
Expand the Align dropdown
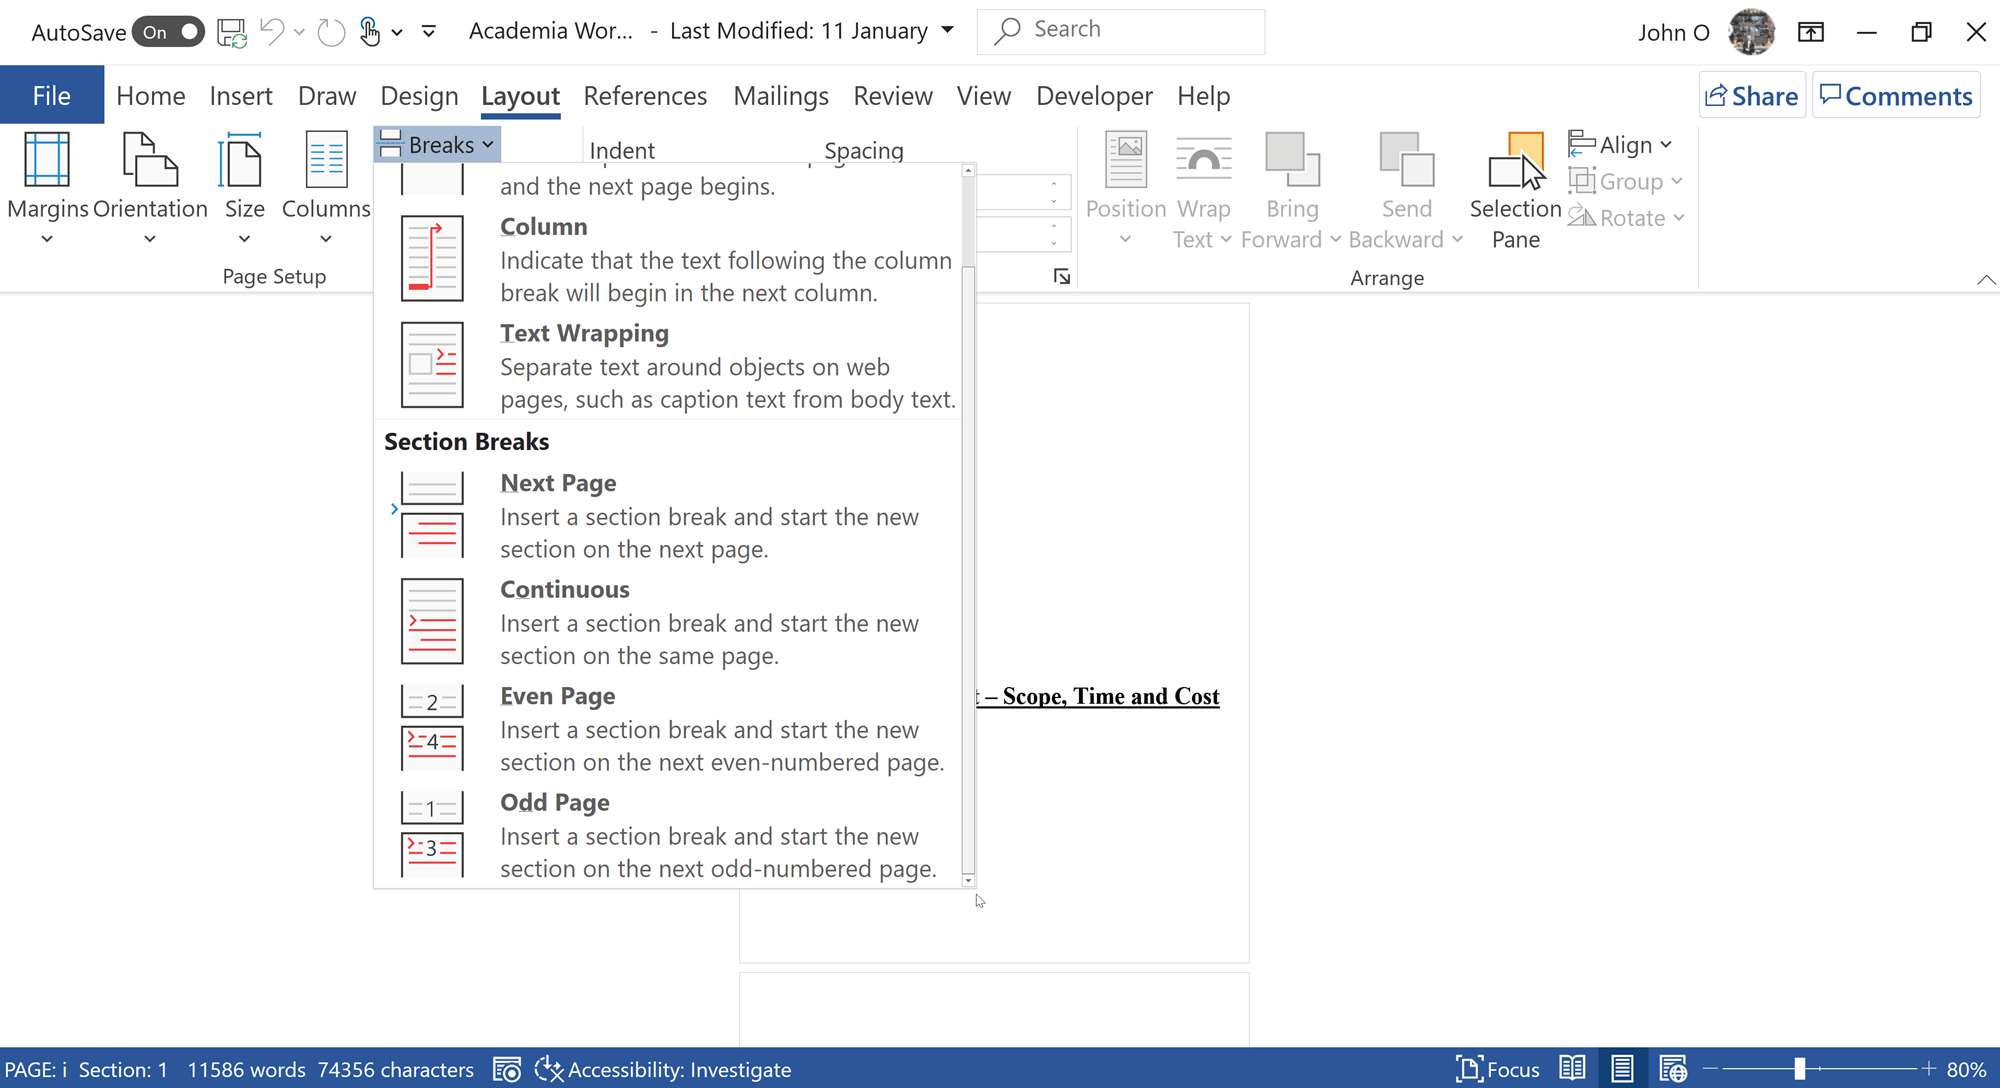point(1621,143)
